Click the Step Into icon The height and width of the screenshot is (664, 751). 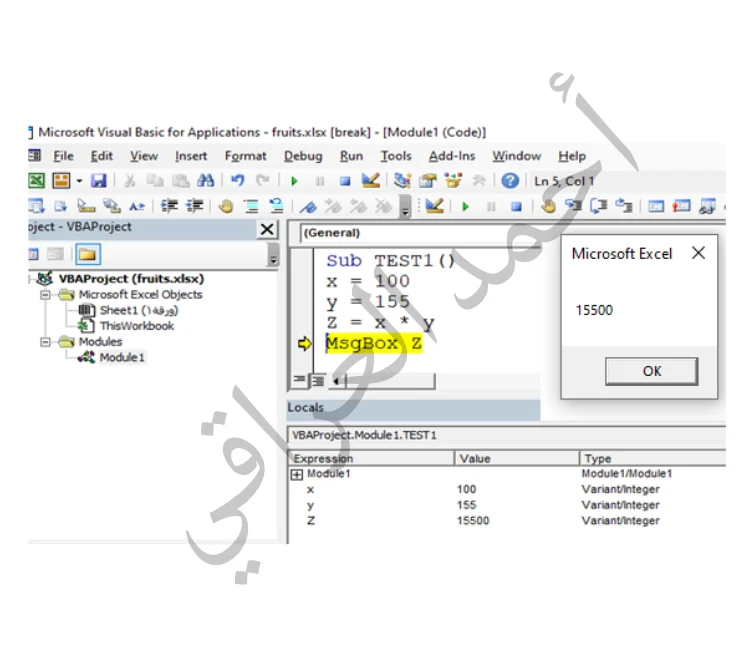(573, 206)
